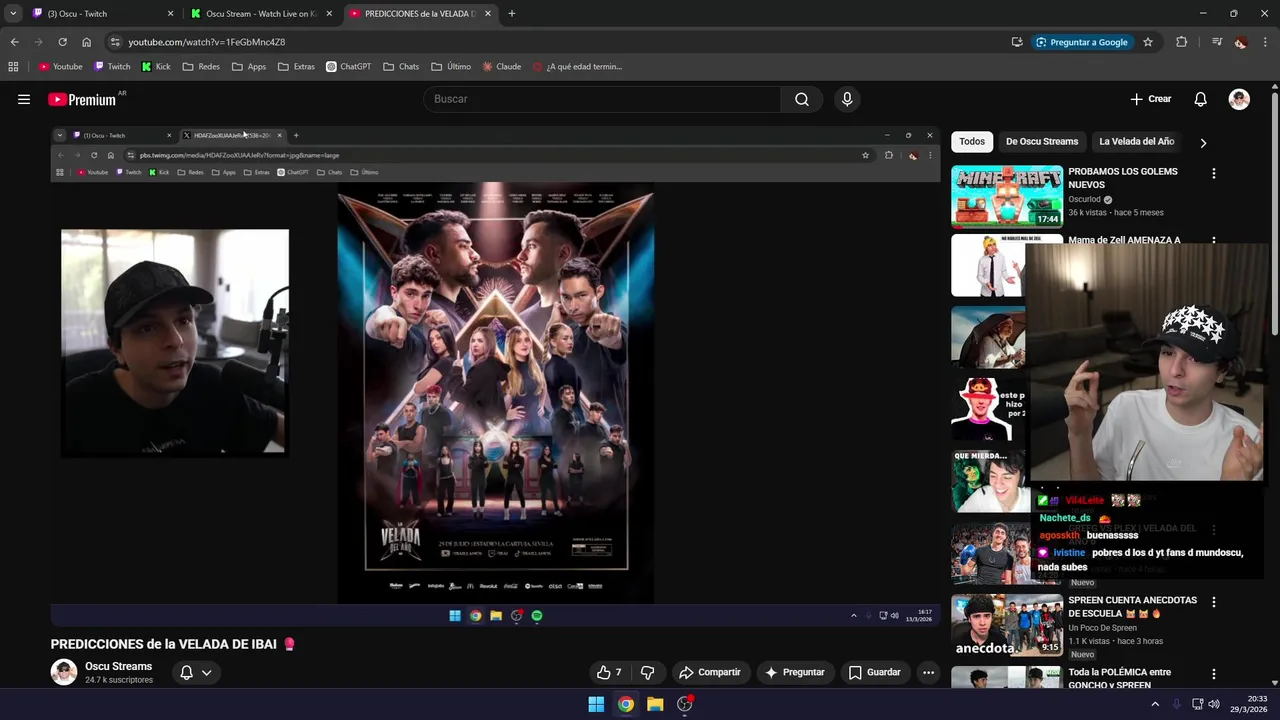Reload the page in Chrome
This screenshot has width=1280, height=720.
click(x=62, y=42)
